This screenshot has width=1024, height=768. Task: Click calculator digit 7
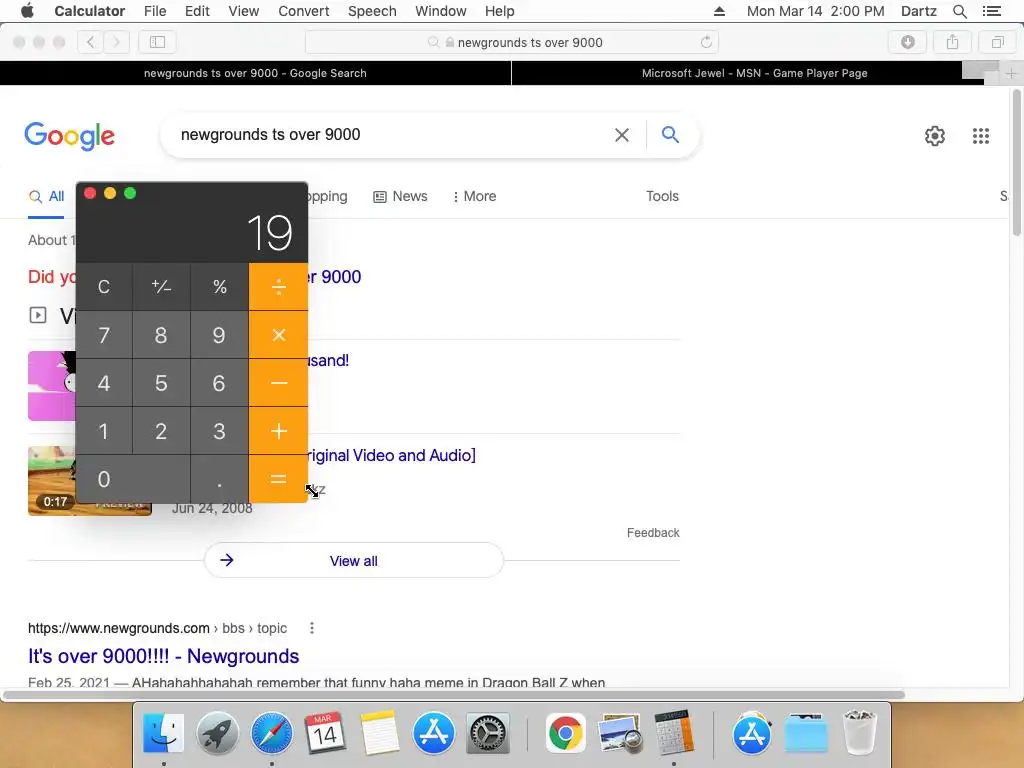point(104,335)
